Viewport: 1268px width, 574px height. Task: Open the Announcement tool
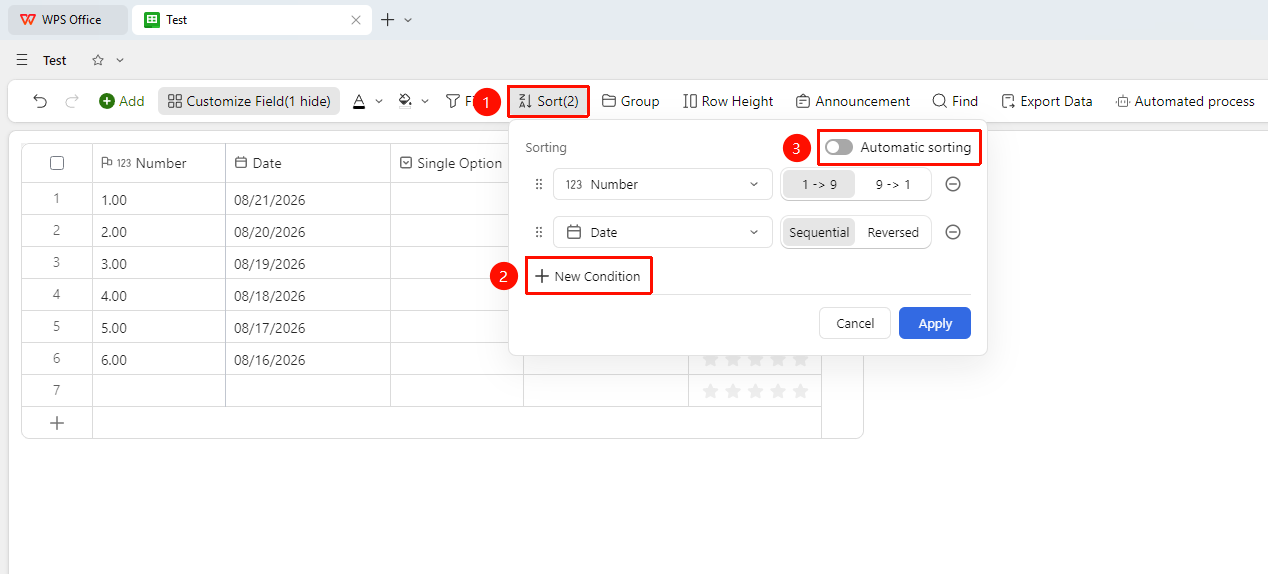coord(853,101)
